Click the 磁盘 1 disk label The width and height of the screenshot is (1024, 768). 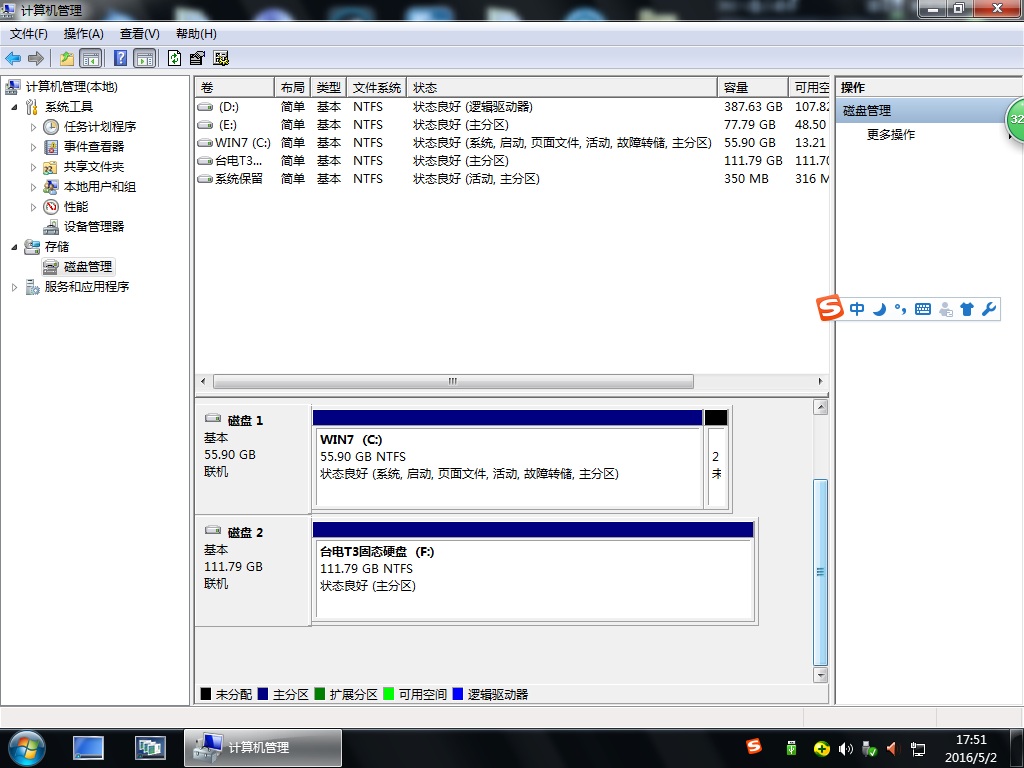tap(246, 421)
